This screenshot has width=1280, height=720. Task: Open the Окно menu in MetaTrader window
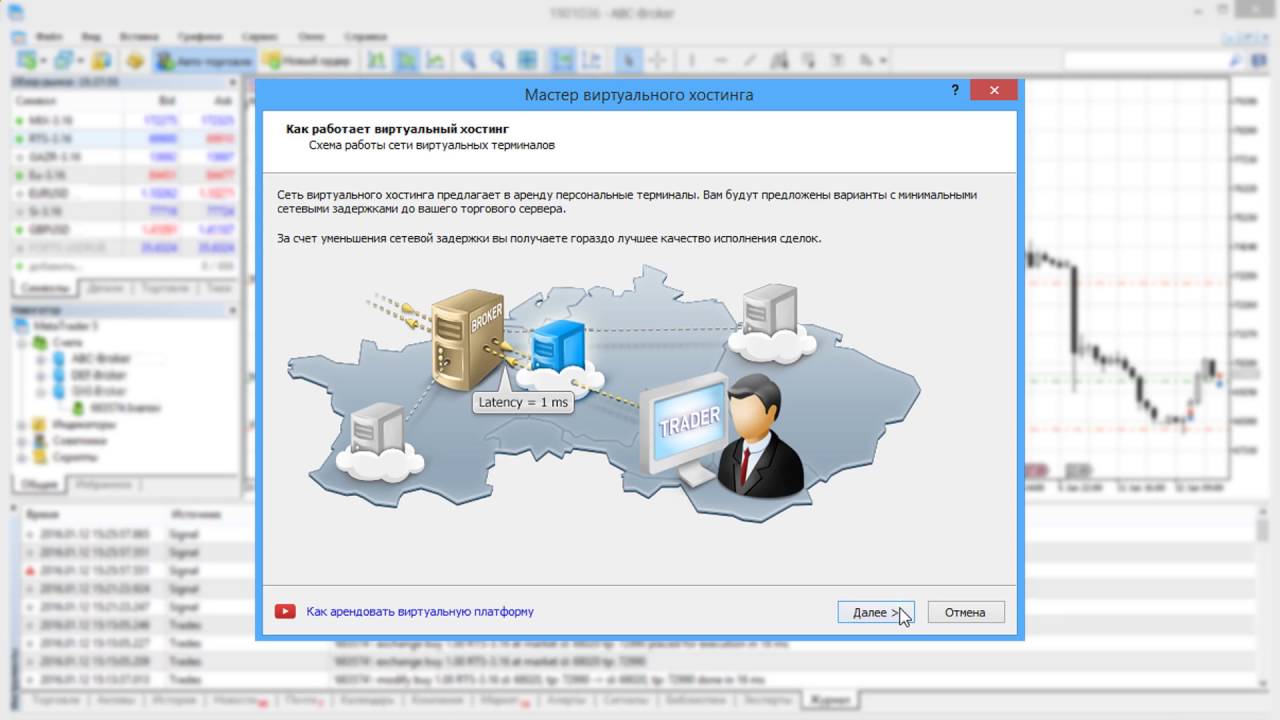tap(312, 36)
